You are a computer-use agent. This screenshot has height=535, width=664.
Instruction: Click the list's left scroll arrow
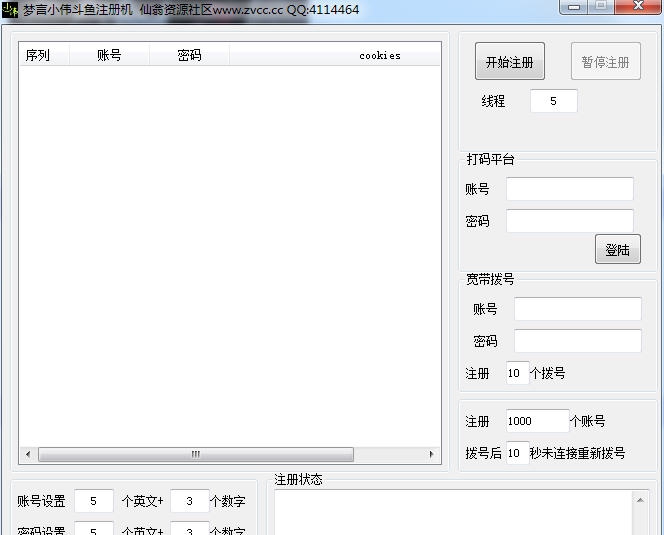point(28,454)
